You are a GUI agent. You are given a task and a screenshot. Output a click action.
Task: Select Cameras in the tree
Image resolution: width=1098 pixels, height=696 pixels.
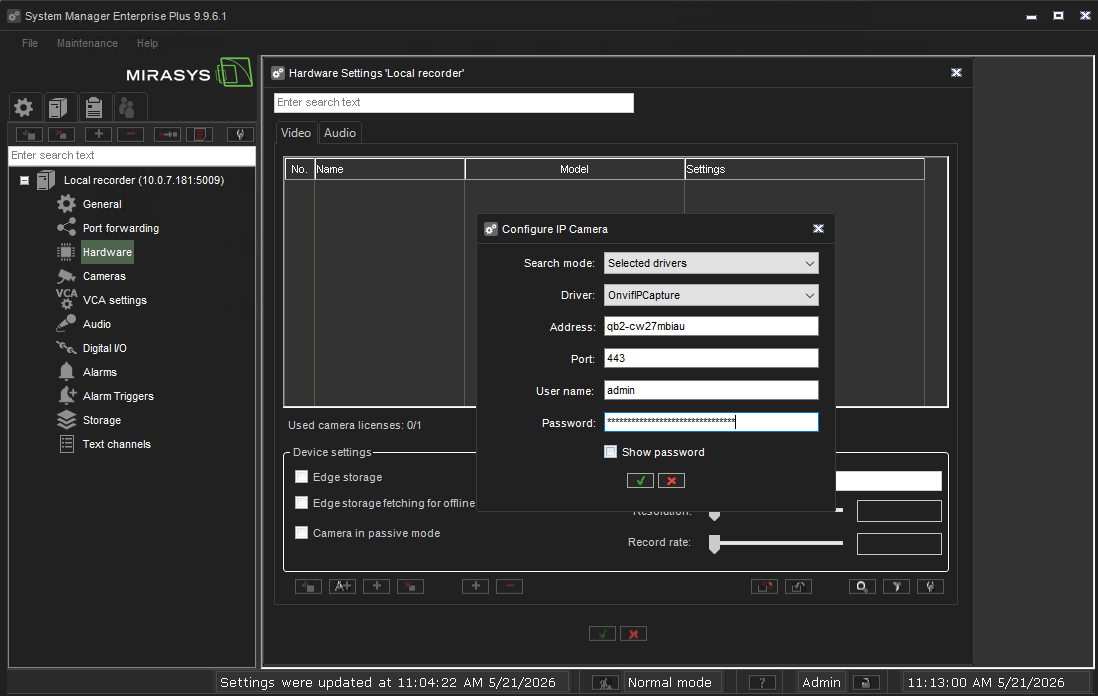[104, 277]
